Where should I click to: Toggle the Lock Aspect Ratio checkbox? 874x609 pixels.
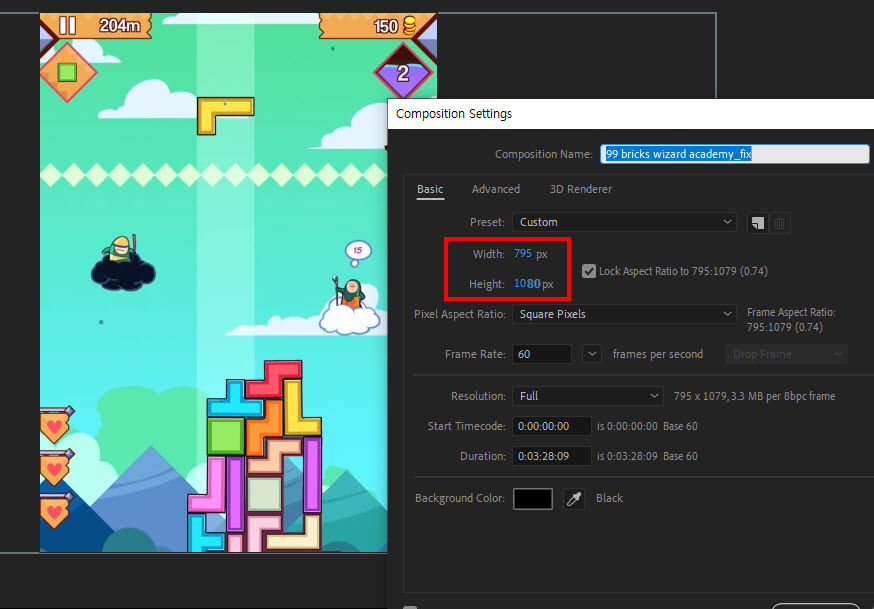coord(589,271)
